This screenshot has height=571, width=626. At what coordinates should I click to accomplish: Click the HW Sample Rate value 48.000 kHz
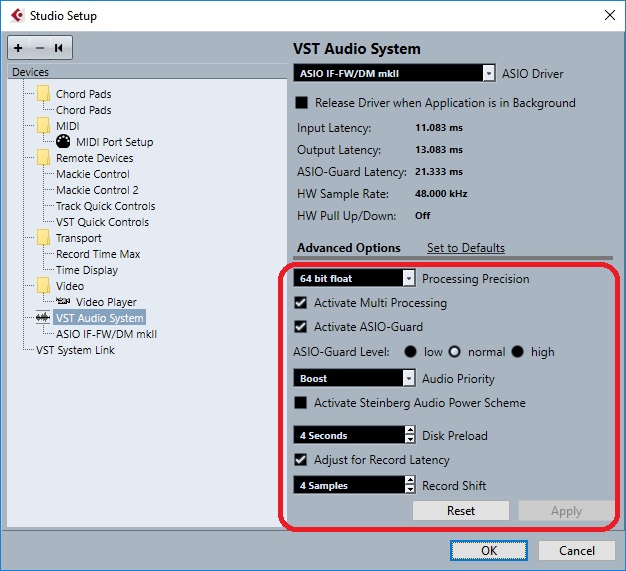[441, 194]
